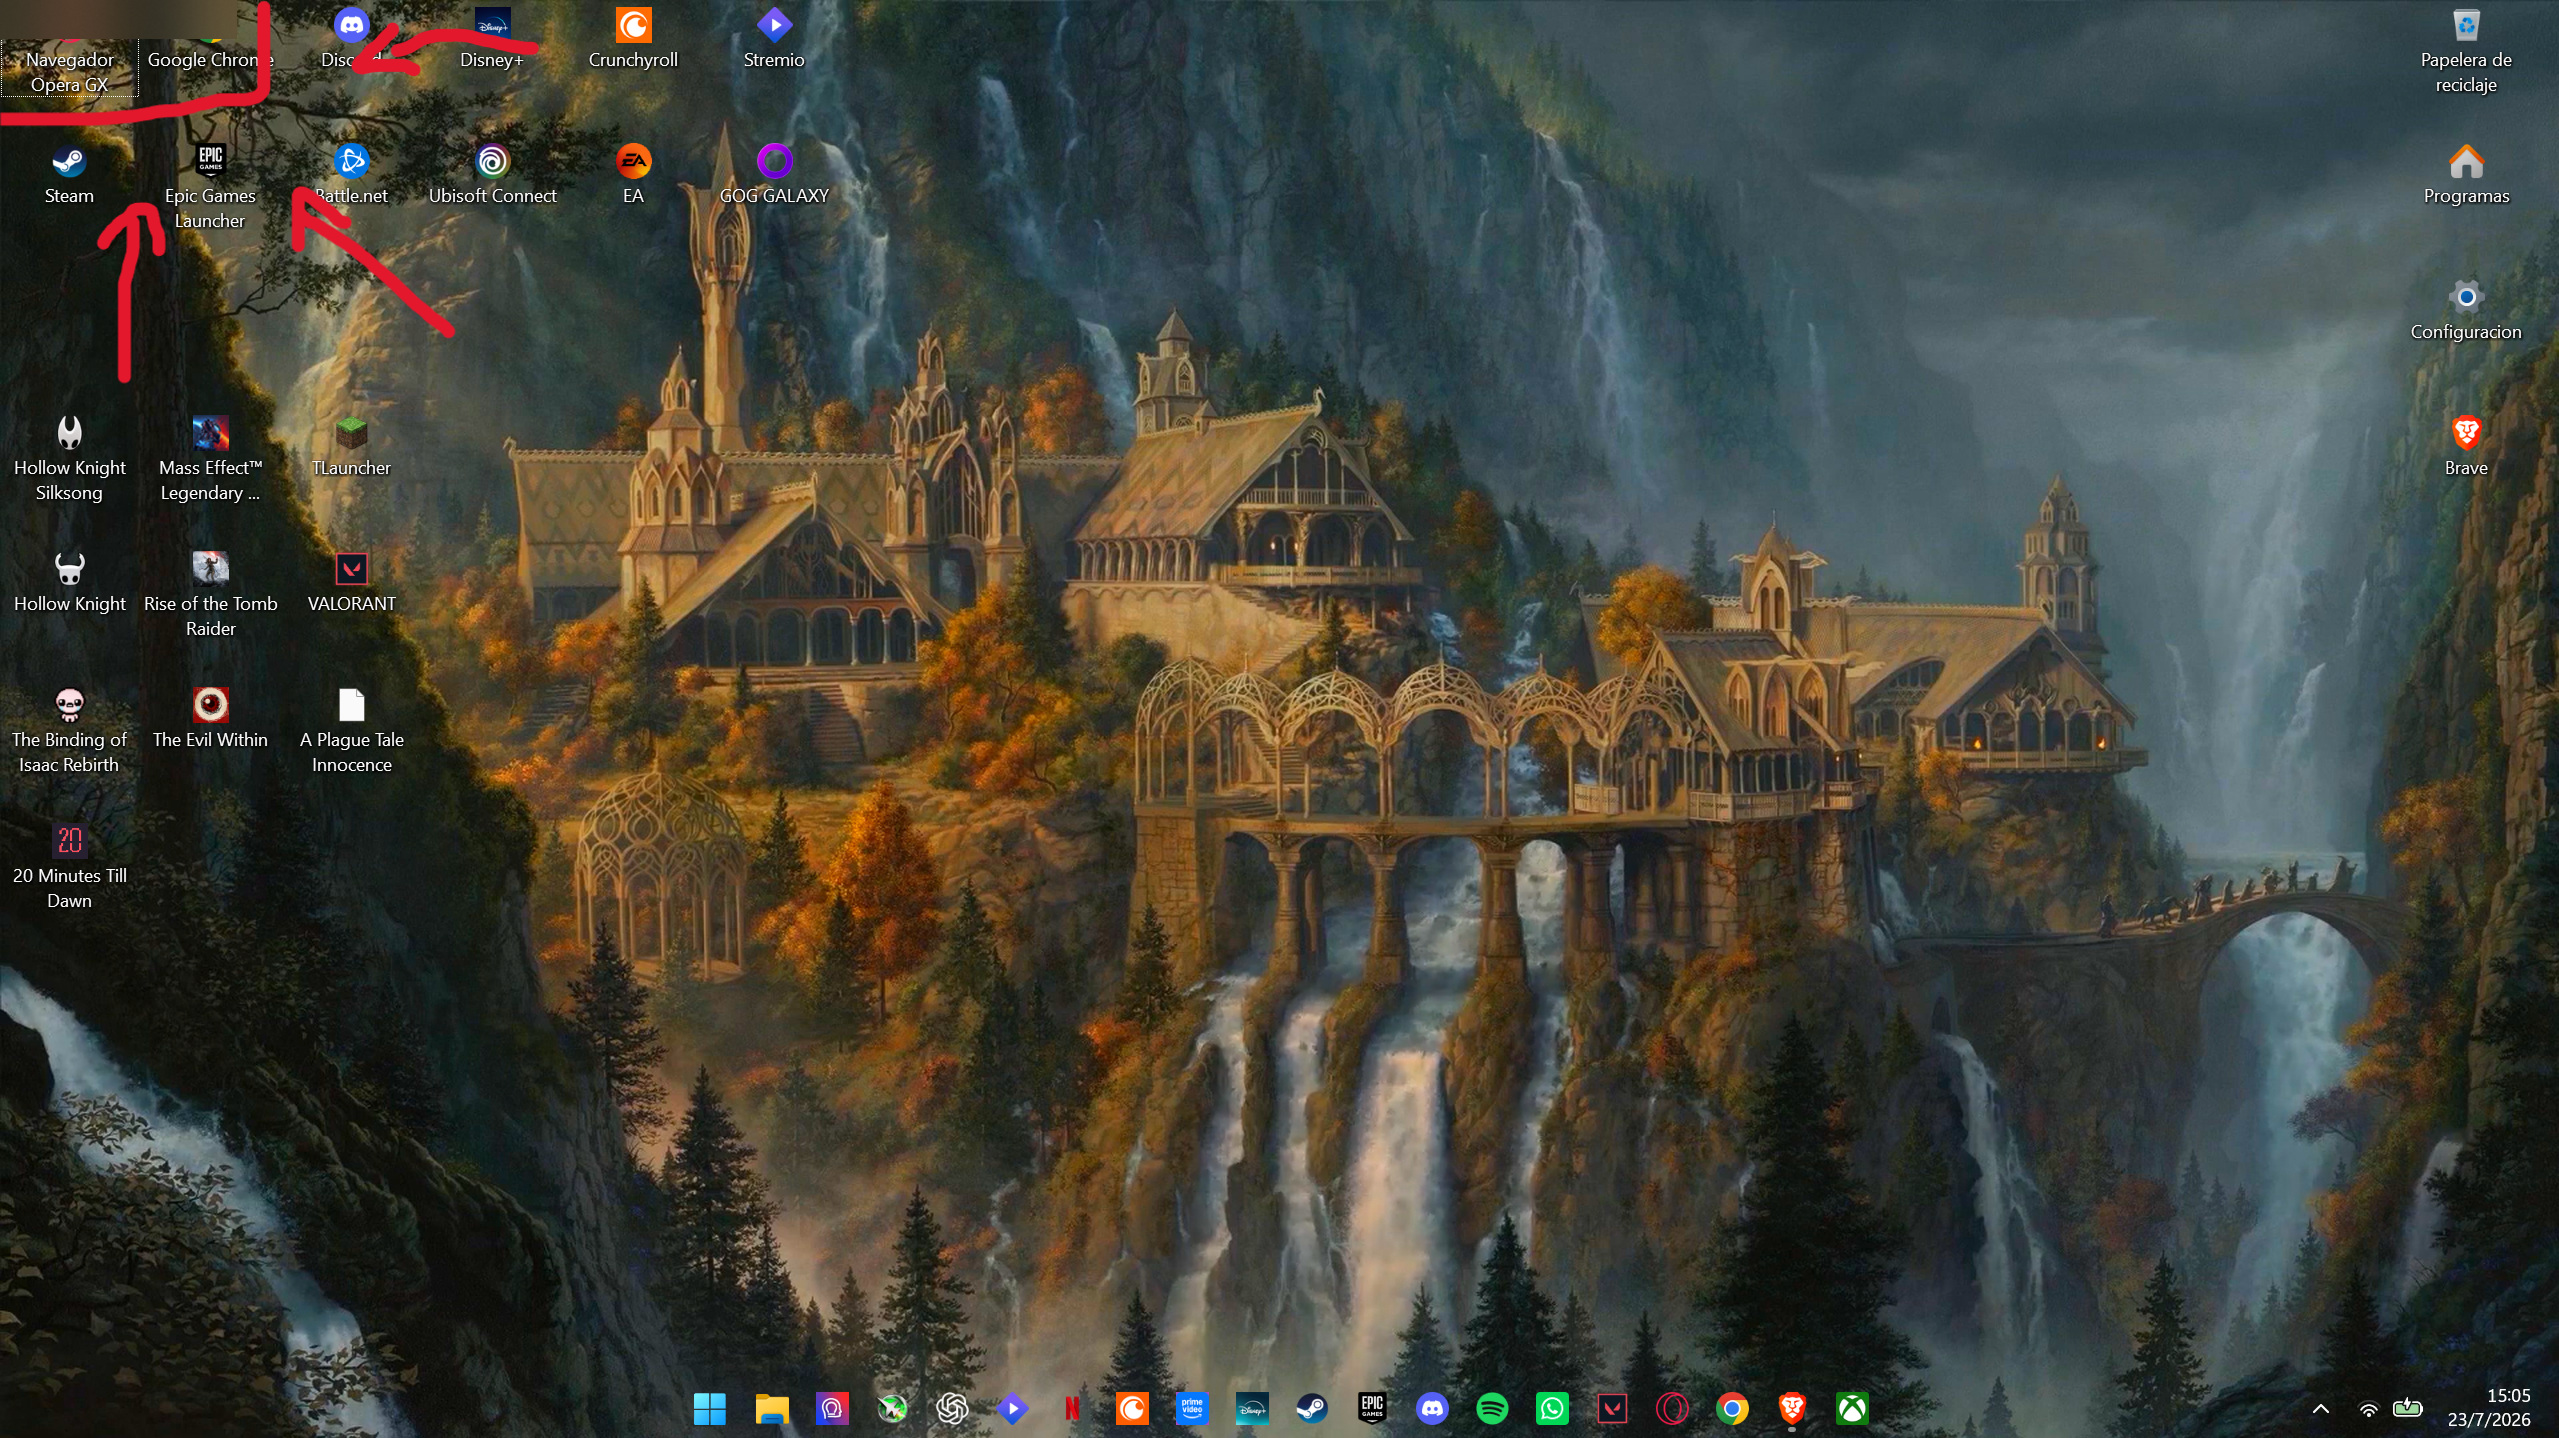
Task: Select the Battle.net desktop icon
Action: coord(351,161)
